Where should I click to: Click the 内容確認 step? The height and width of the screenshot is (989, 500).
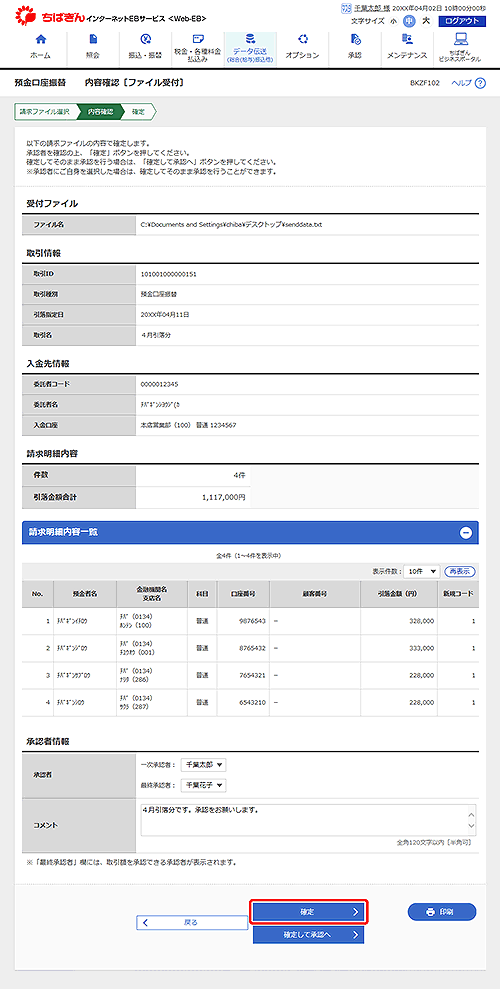point(100,112)
